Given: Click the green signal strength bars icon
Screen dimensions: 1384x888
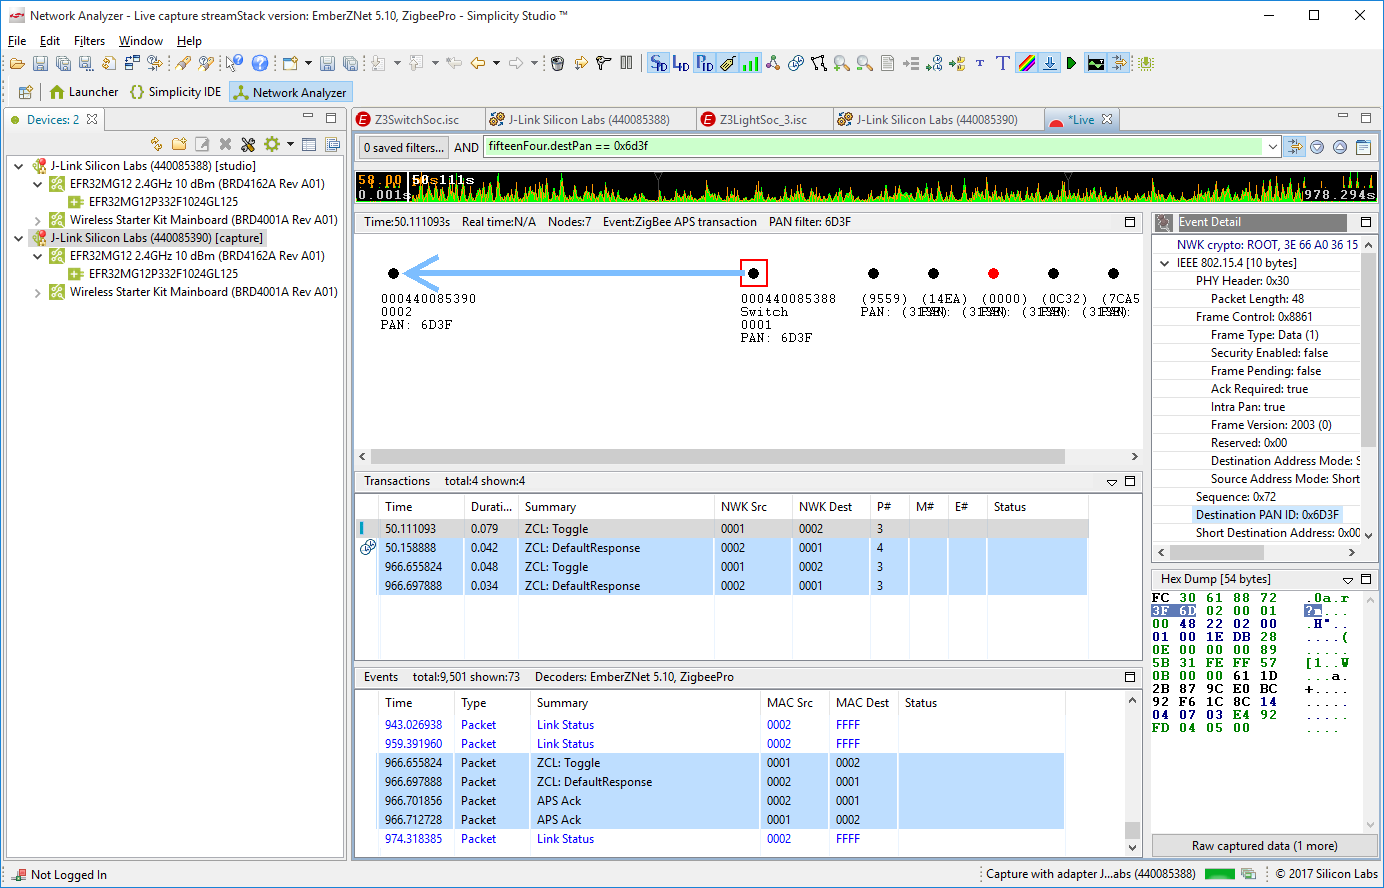Looking at the screenshot, I should [x=750, y=63].
